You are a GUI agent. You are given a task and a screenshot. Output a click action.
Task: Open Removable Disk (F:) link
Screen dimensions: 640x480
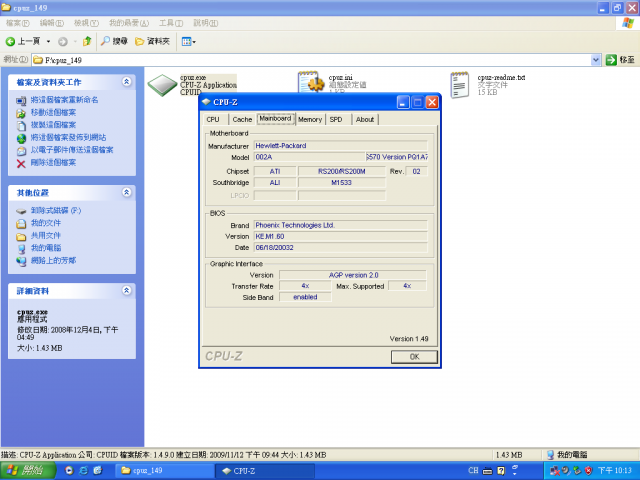[x=56, y=211]
